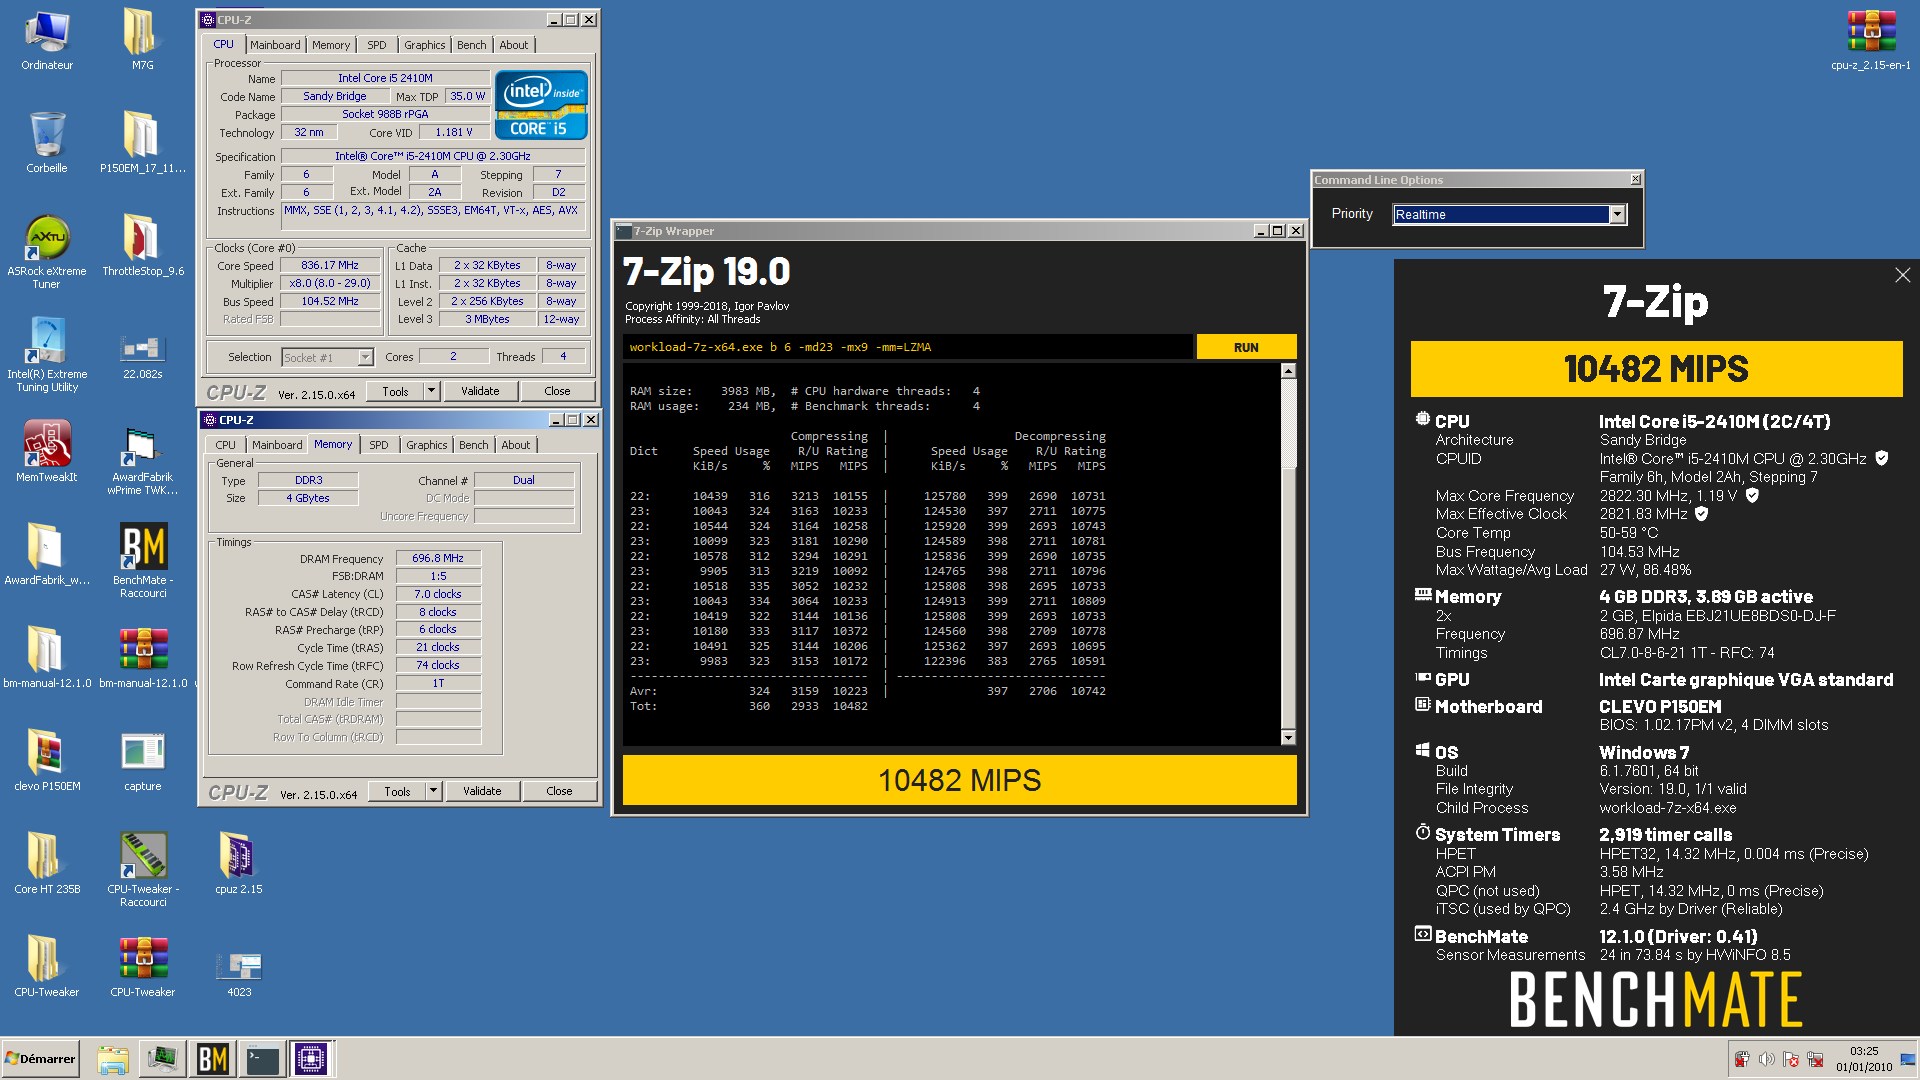Switch to the console window taskbar button
This screenshot has width=1920, height=1080.
pos(262,1059)
